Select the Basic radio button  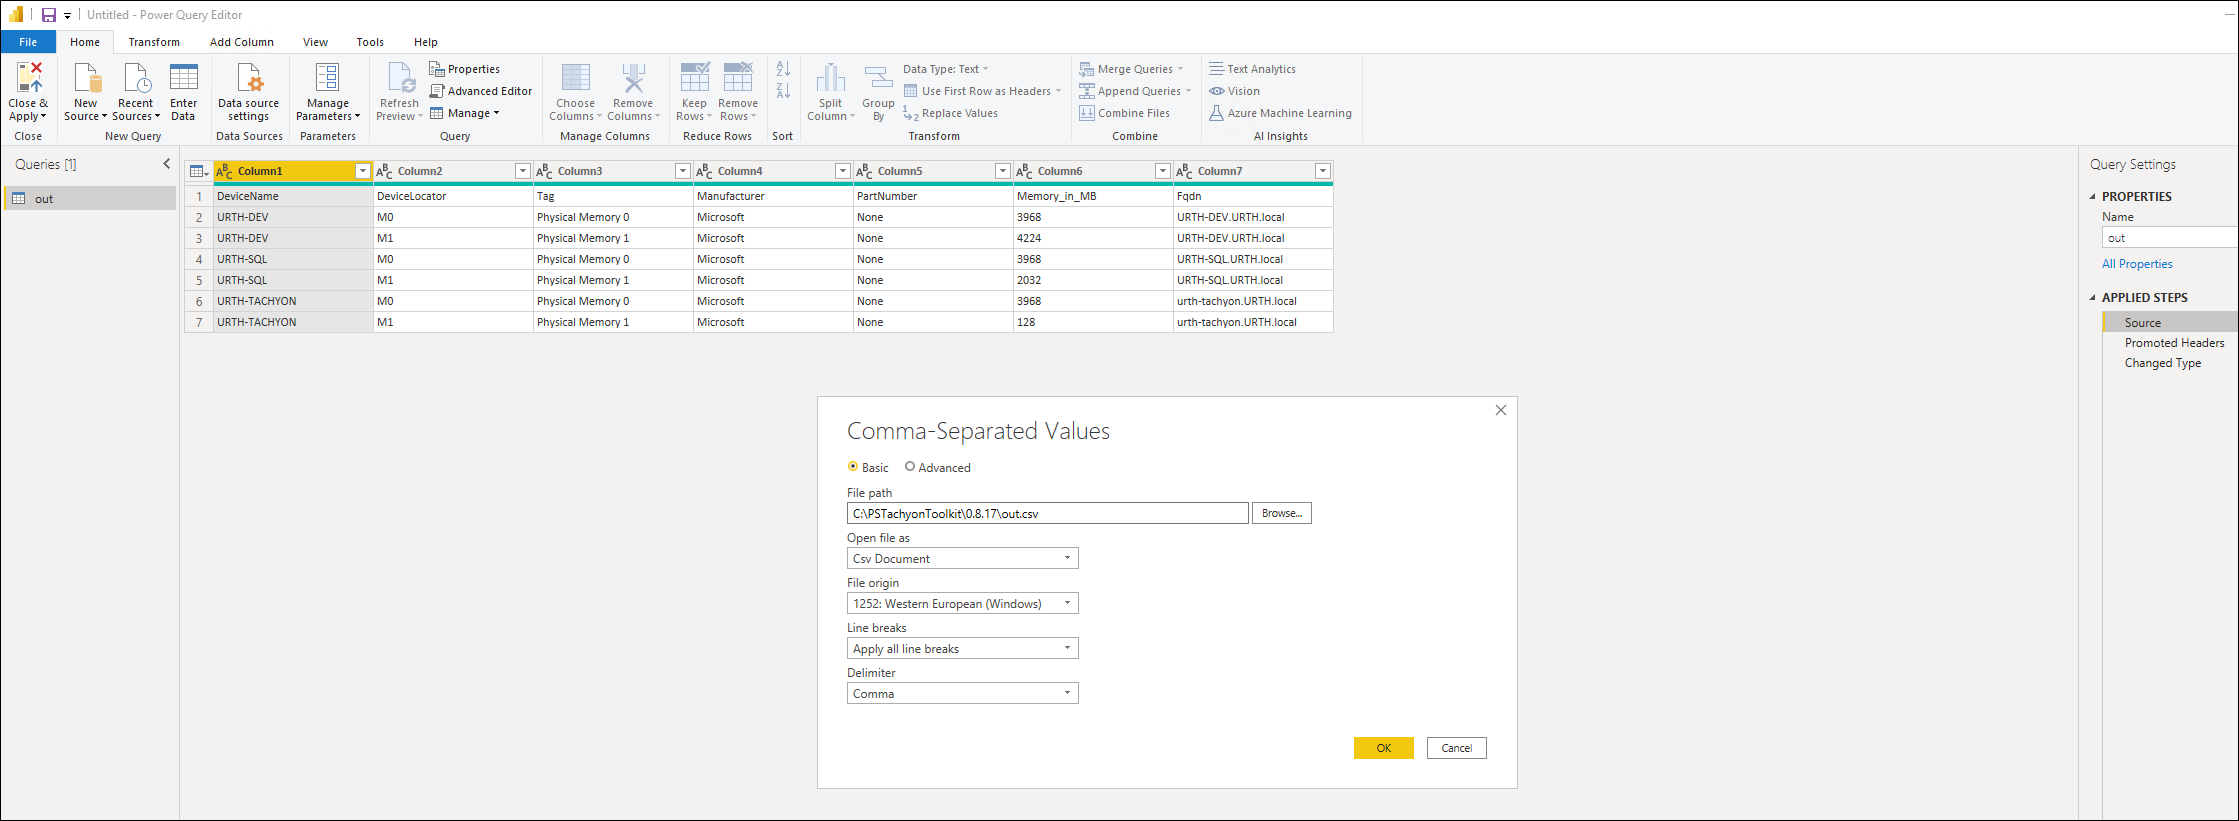(853, 467)
